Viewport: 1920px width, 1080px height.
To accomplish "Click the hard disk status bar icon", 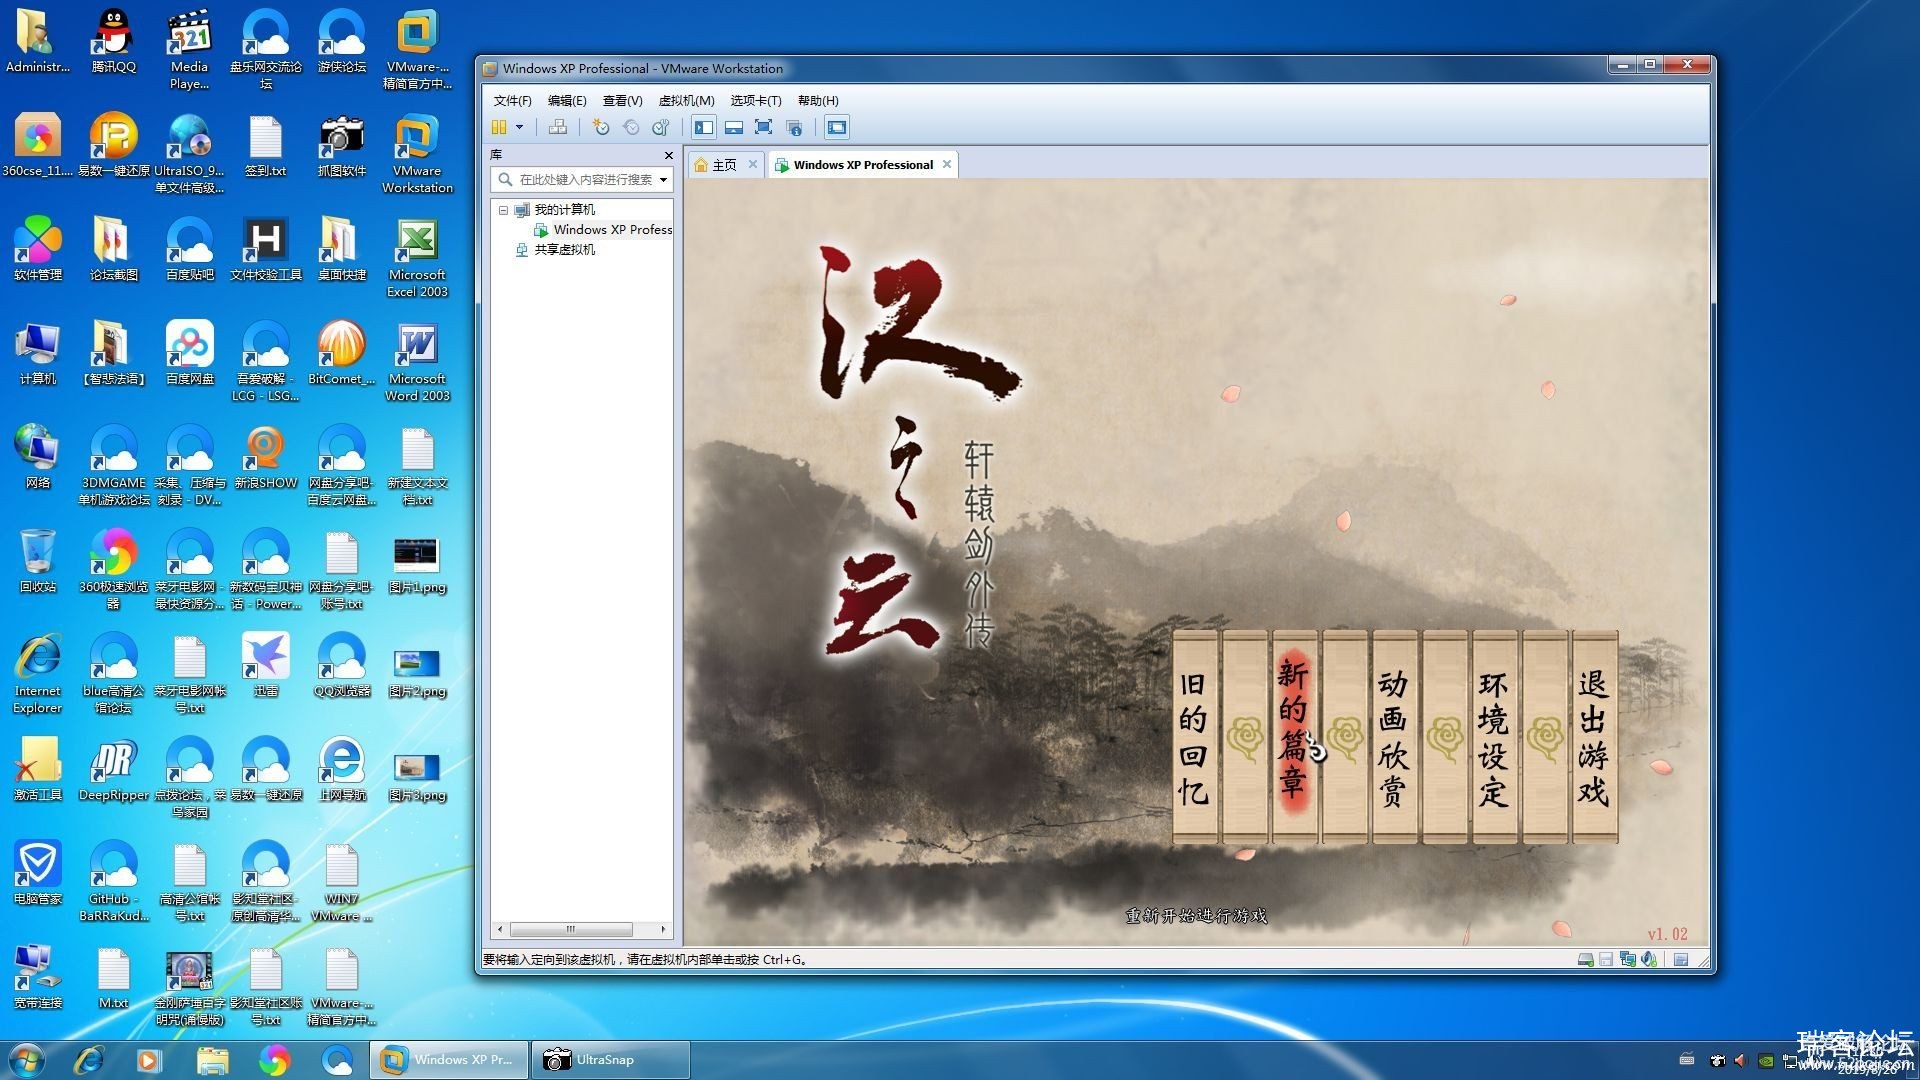I will (x=1585, y=960).
